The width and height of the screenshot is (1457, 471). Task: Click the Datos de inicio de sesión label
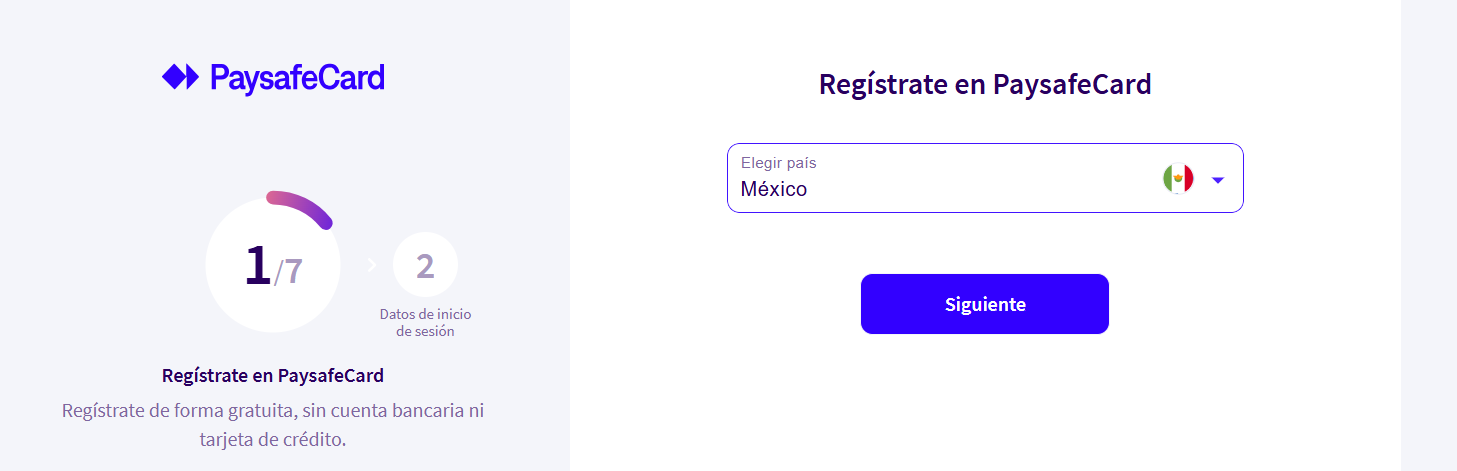pos(425,322)
